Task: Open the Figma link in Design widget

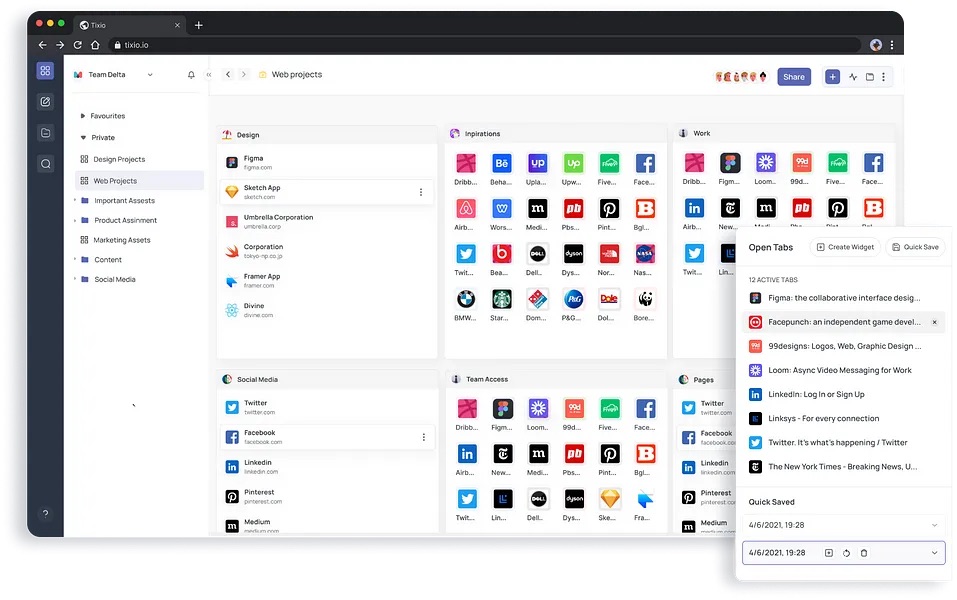Action: pyautogui.click(x=327, y=162)
